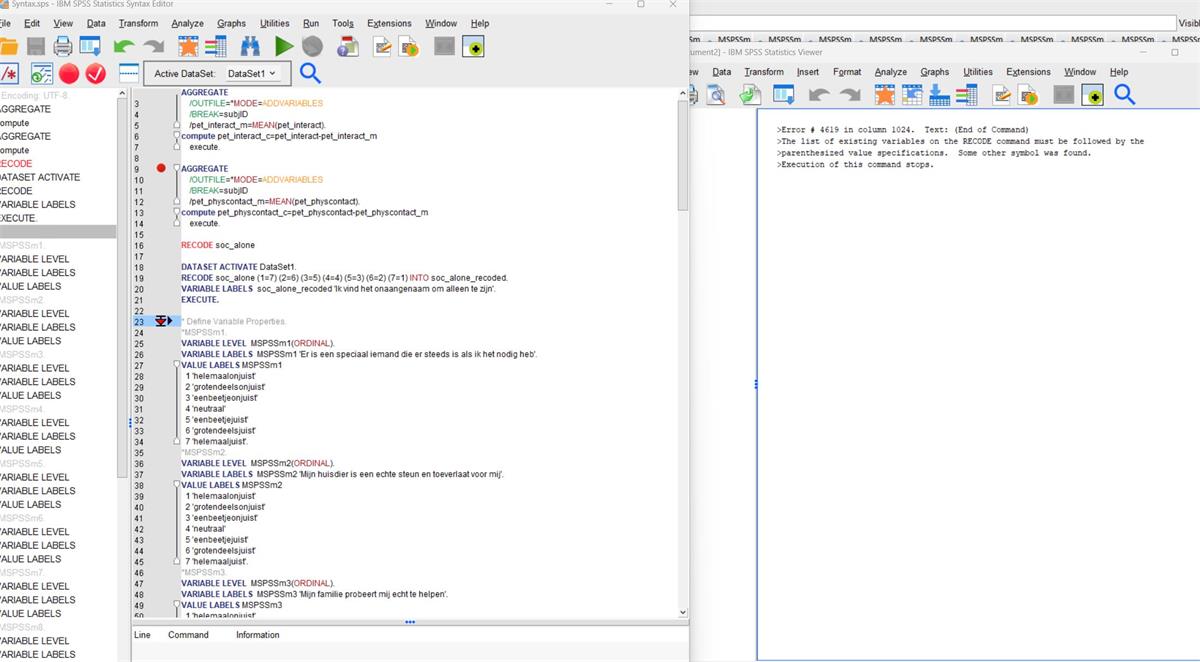Screen dimensions: 1200x662
Task: Undo the last edit in the Syntax Editor
Action: click(124, 46)
